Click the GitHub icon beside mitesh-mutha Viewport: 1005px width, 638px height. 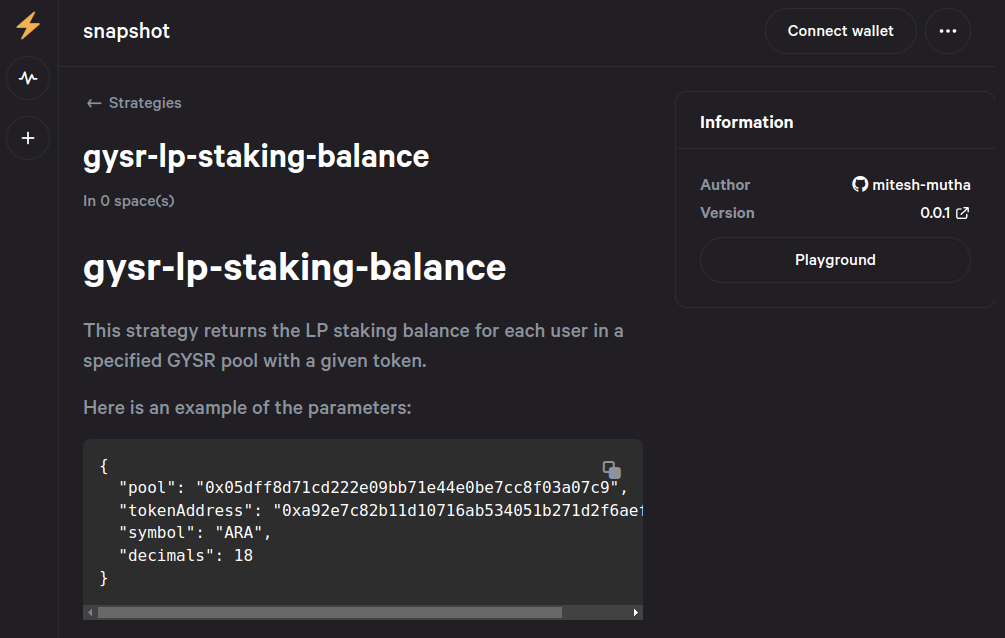tap(860, 184)
